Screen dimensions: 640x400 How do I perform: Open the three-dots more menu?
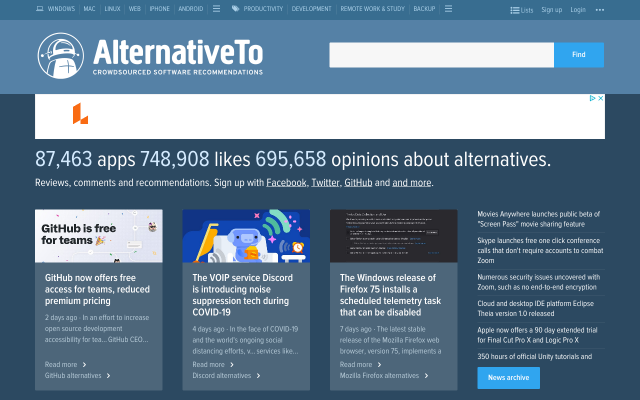(x=600, y=10)
